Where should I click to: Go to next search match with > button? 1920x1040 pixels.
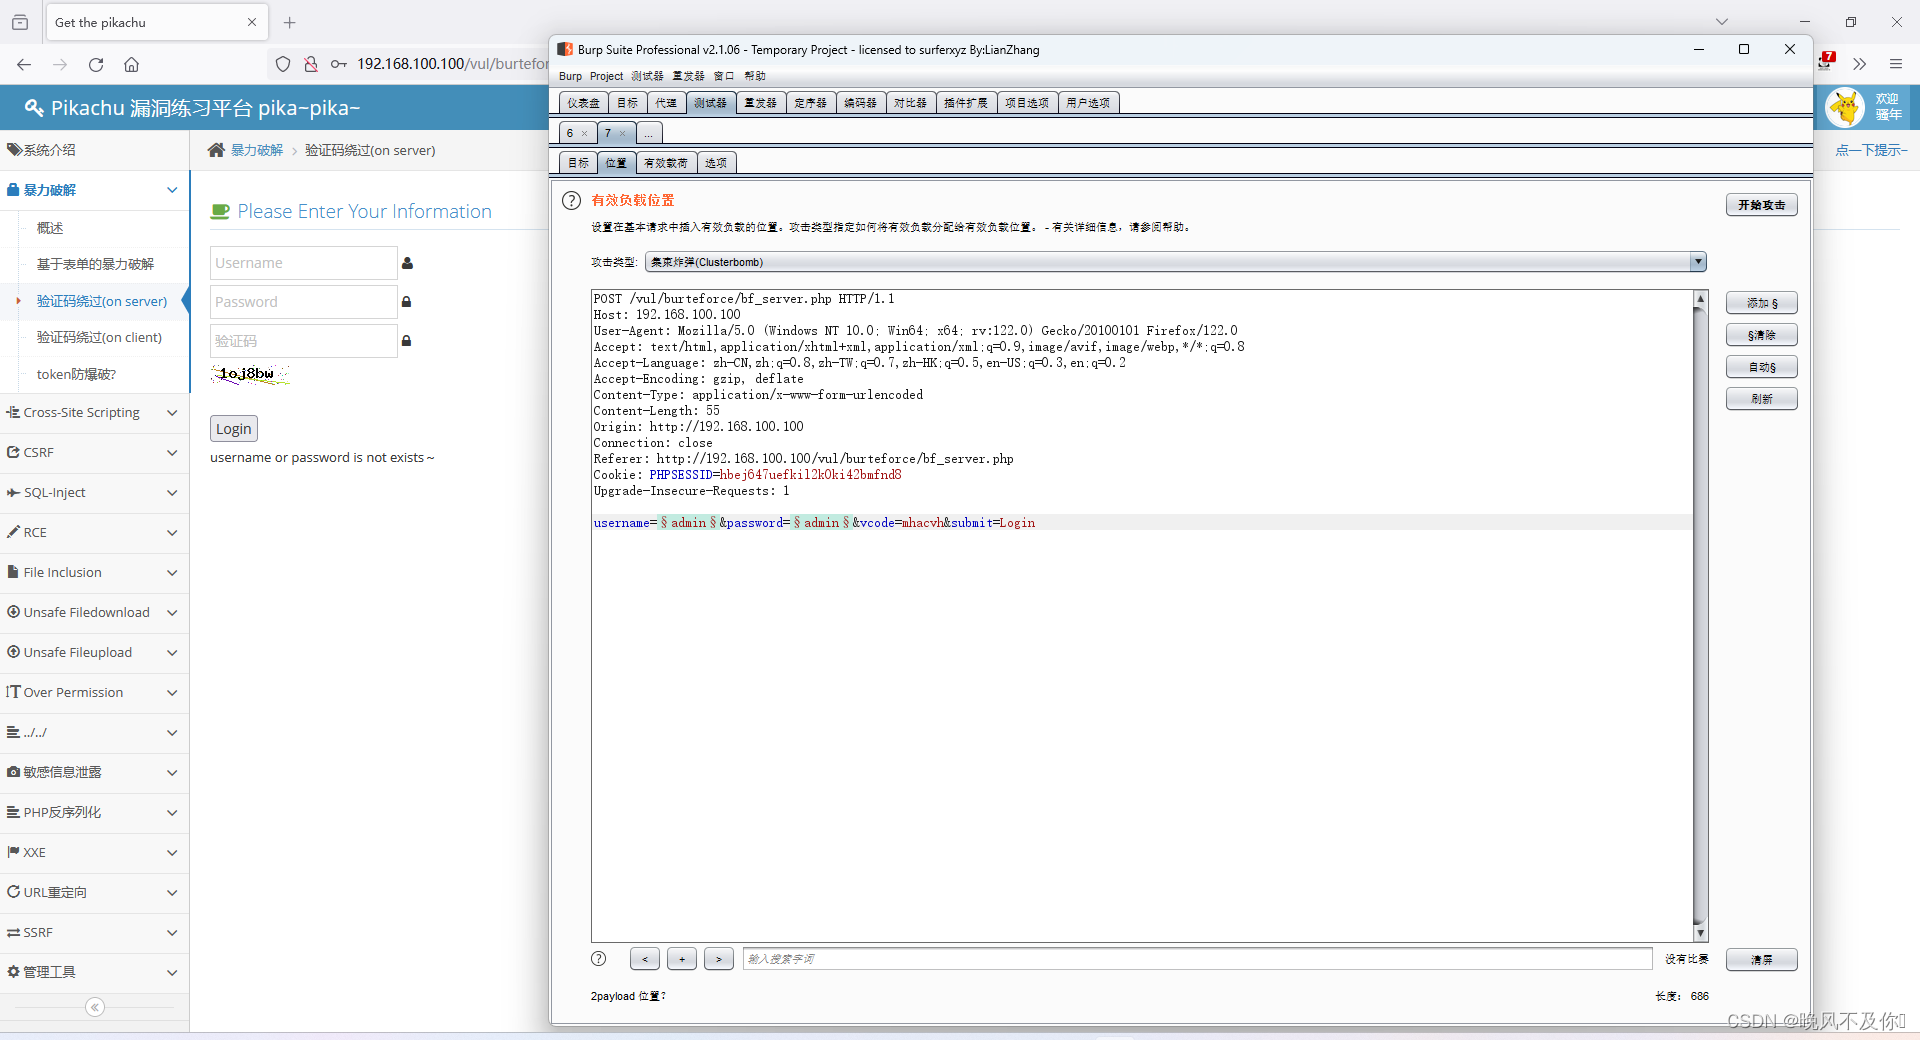point(719,959)
